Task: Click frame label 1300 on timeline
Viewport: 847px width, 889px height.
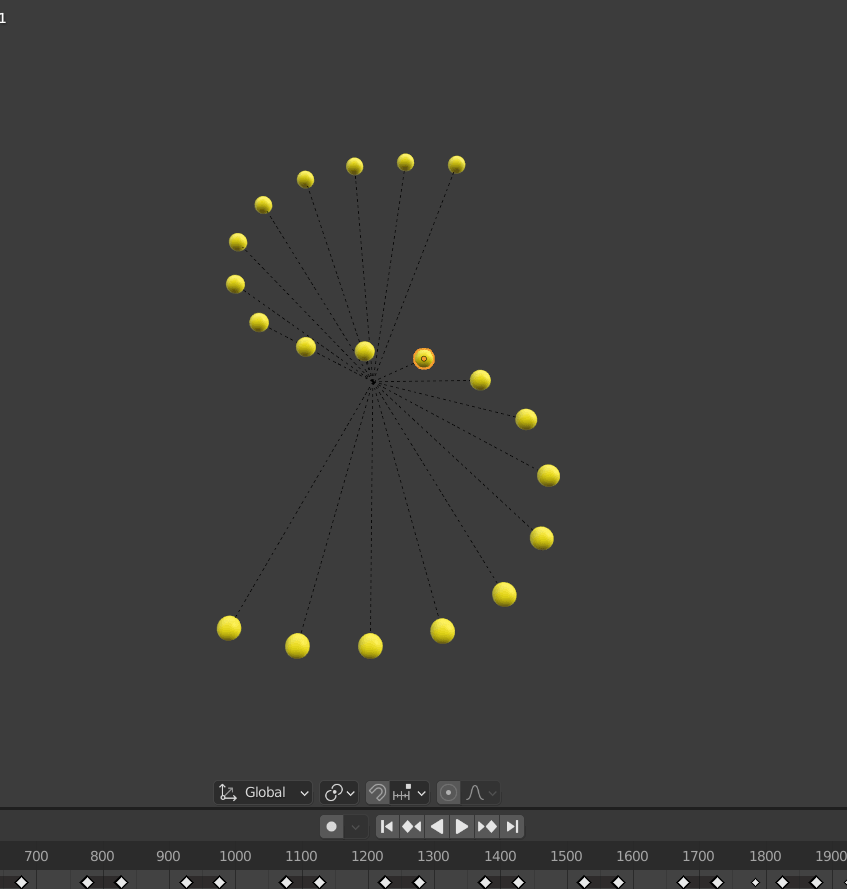Action: tap(433, 856)
